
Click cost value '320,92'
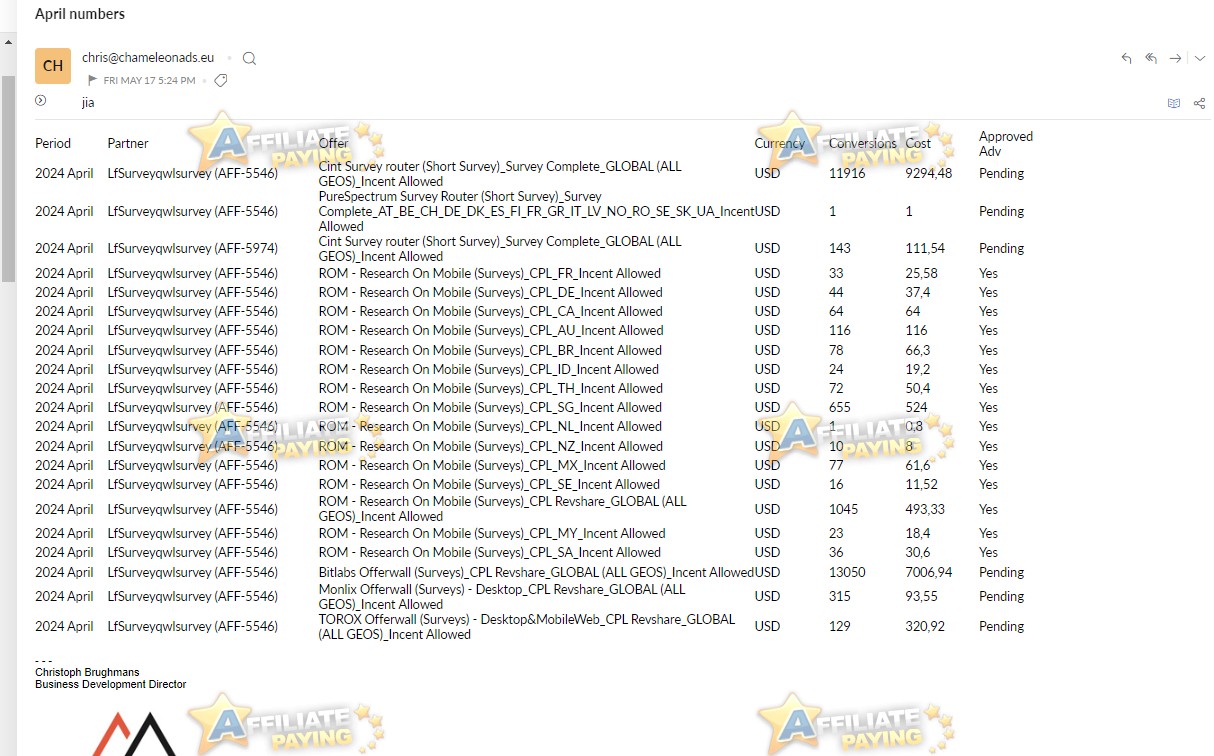[x=925, y=626]
